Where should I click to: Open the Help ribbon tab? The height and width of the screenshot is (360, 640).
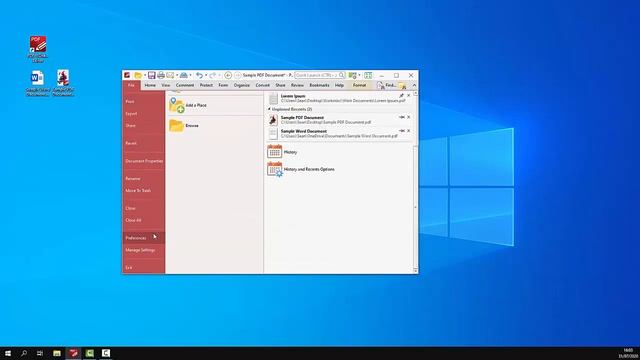[339, 85]
